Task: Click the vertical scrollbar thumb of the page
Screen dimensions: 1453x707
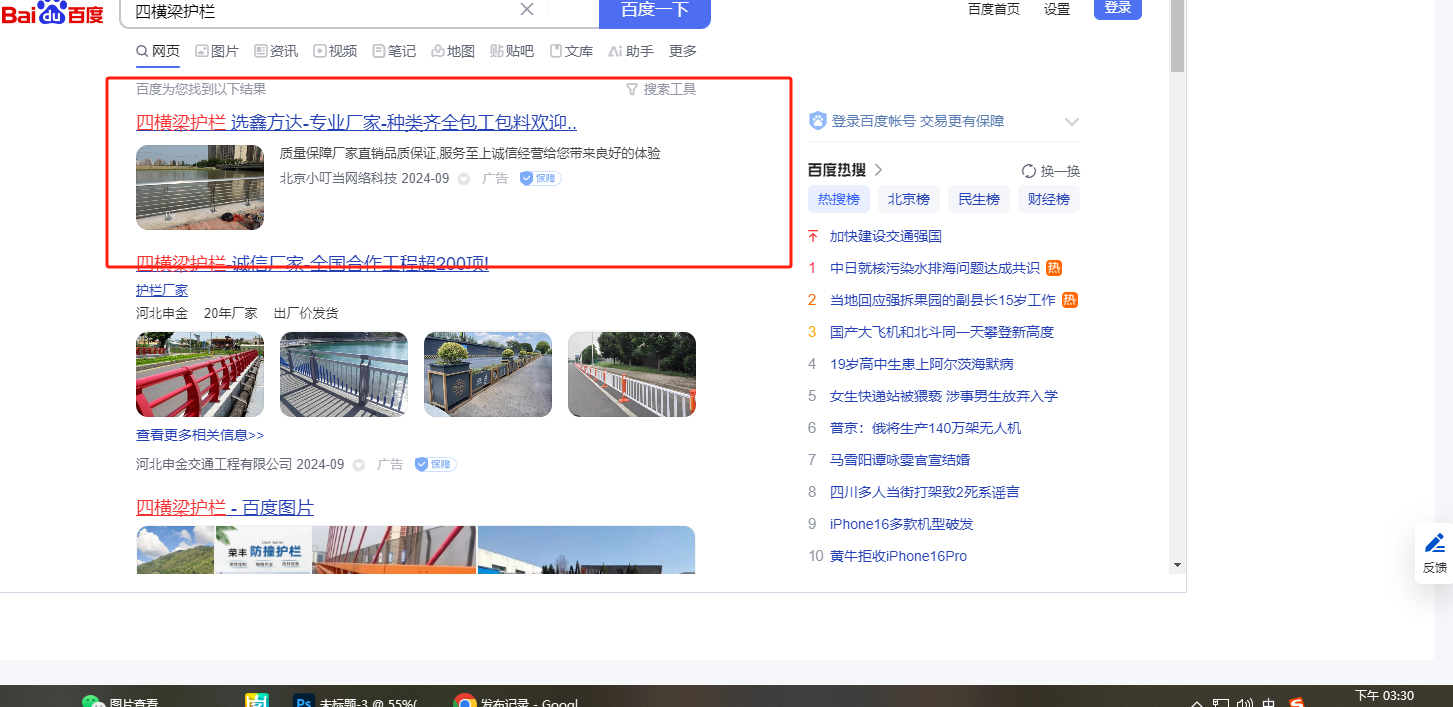Action: coord(1178,36)
